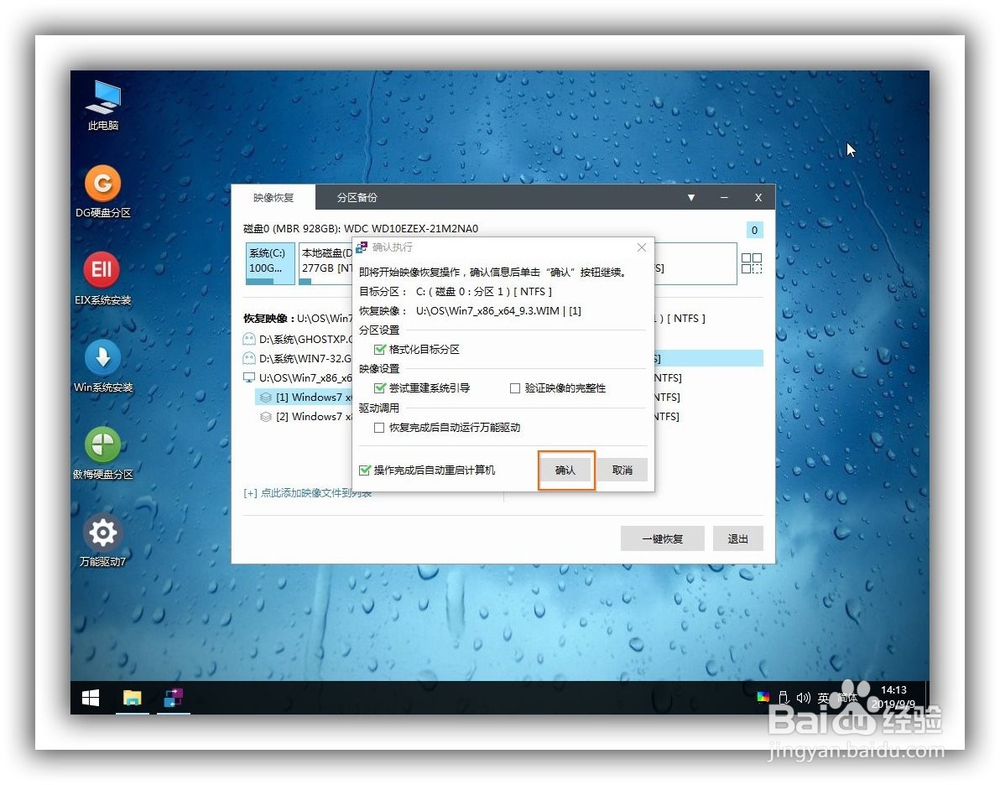Close the 确认执行 dialog
The height and width of the screenshot is (785, 1000).
642,247
